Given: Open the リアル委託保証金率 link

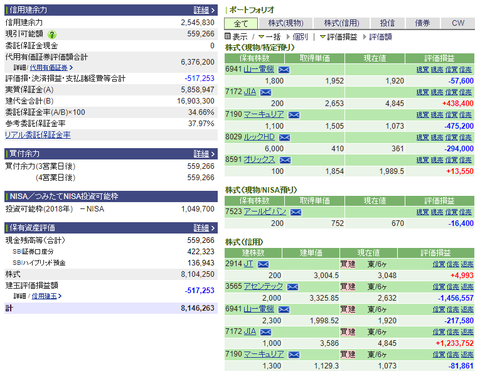Looking at the screenshot, I should [38, 135].
